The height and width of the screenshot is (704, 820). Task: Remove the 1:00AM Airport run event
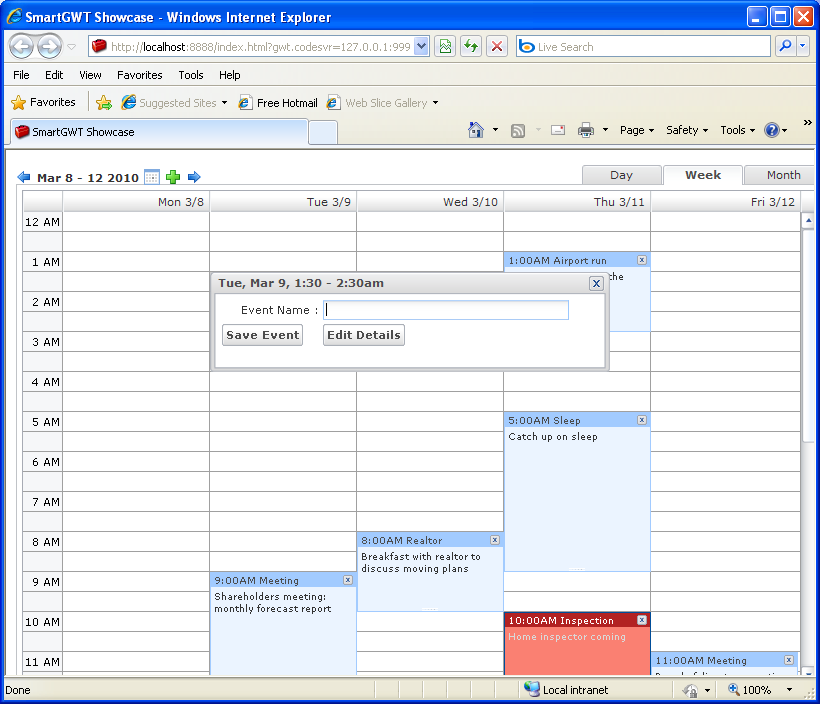[x=642, y=260]
